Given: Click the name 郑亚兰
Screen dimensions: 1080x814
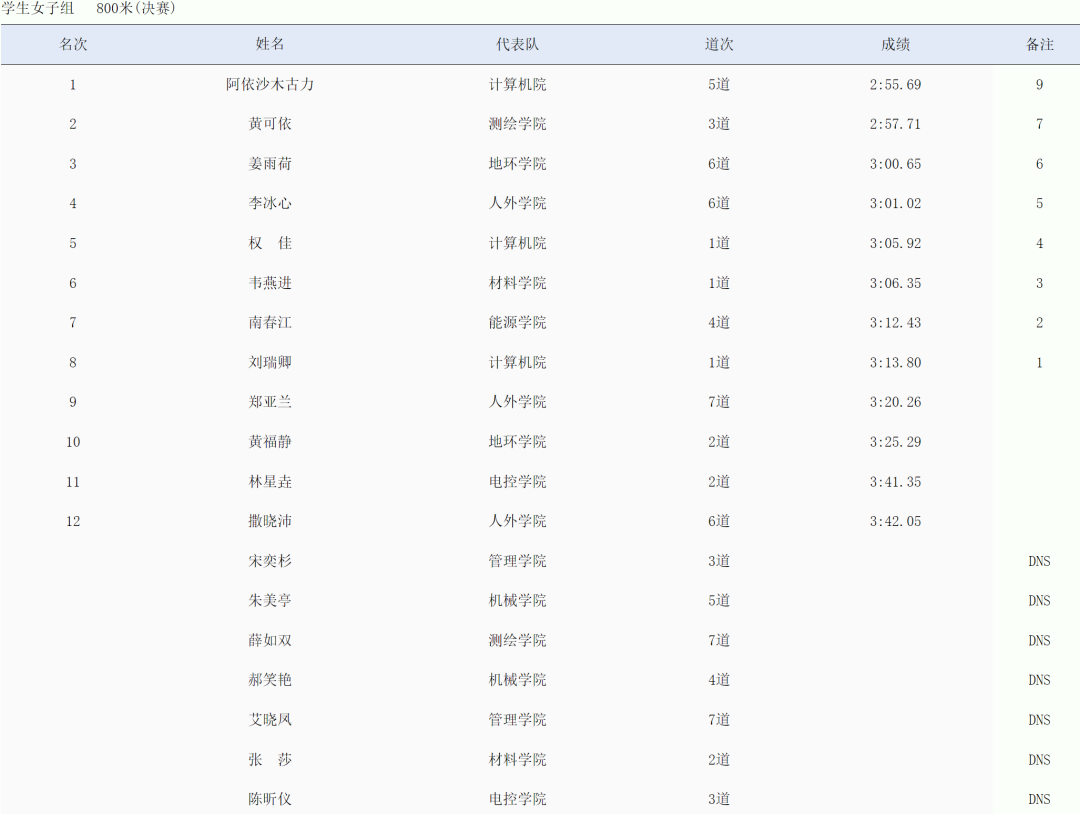Looking at the screenshot, I should click(270, 402).
